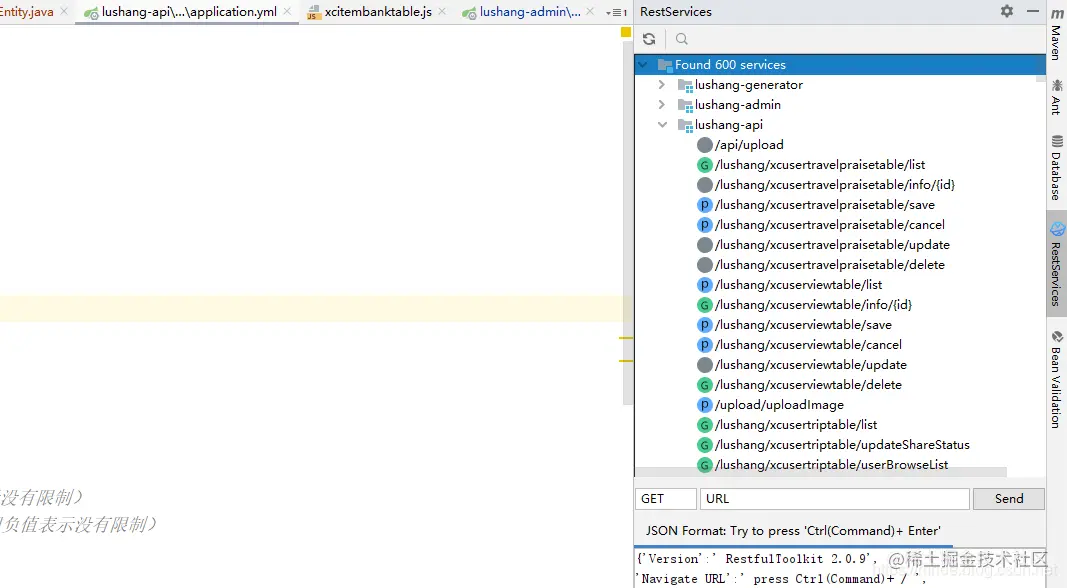
Task: Open the Maven tool window
Action: coord(1057,34)
